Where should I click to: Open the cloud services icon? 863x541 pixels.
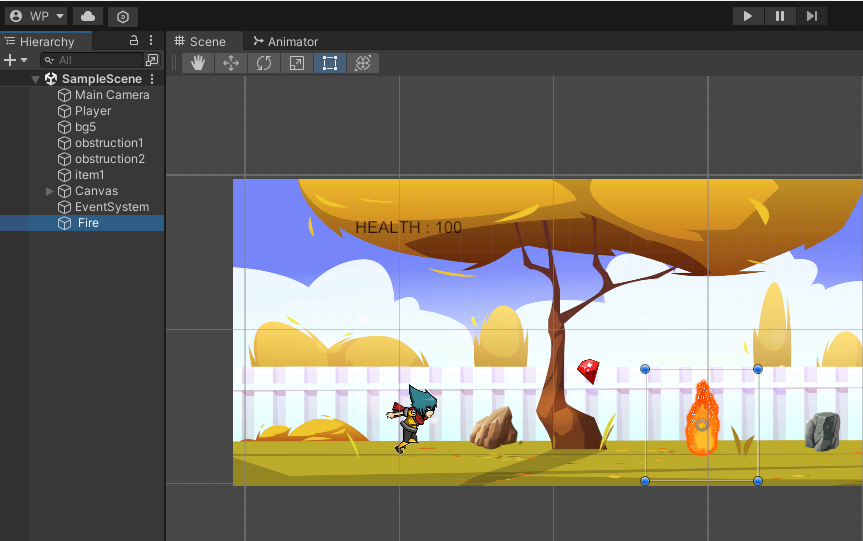pos(88,16)
